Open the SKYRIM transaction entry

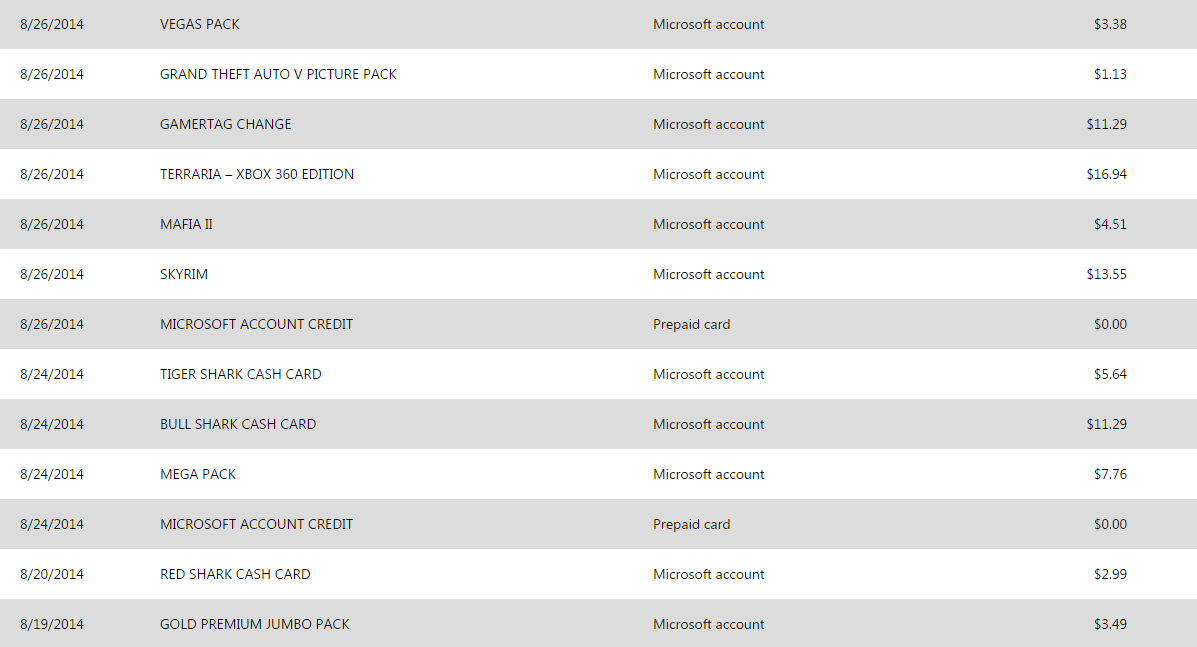[x=184, y=274]
